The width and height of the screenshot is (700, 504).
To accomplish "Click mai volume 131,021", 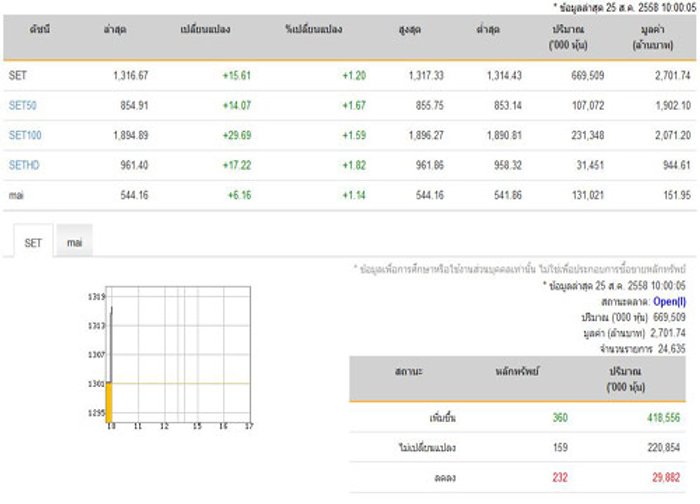I will (x=588, y=195).
